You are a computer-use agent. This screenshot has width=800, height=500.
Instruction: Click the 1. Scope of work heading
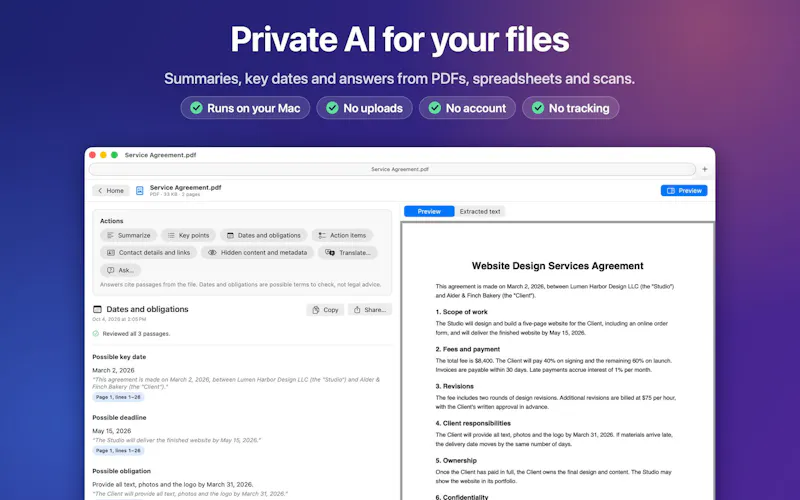tap(461, 312)
